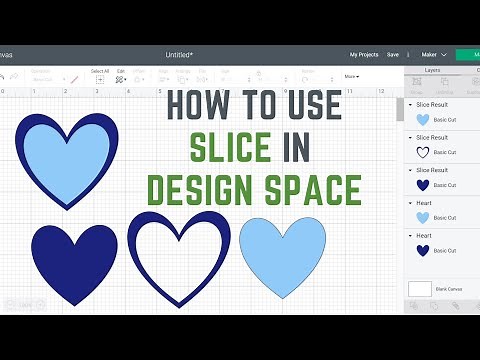Click the Weld icon at panel bottom
Image resolution: width=480 pixels, height=360 pixels.
coord(434,305)
